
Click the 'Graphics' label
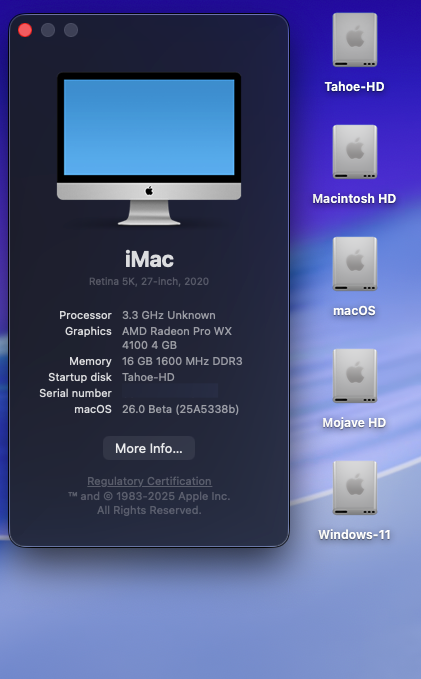pyautogui.click(x=88, y=331)
